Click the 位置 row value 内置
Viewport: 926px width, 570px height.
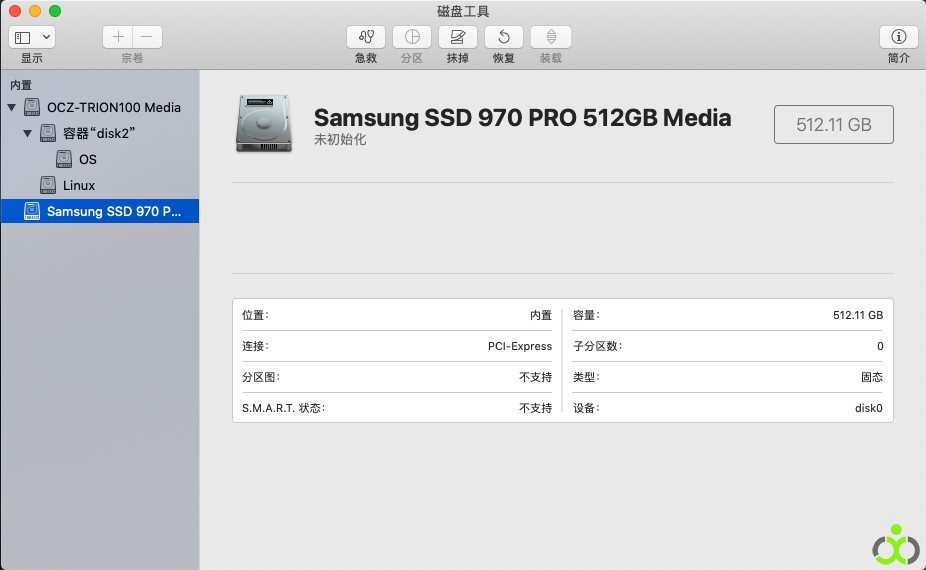pos(540,315)
